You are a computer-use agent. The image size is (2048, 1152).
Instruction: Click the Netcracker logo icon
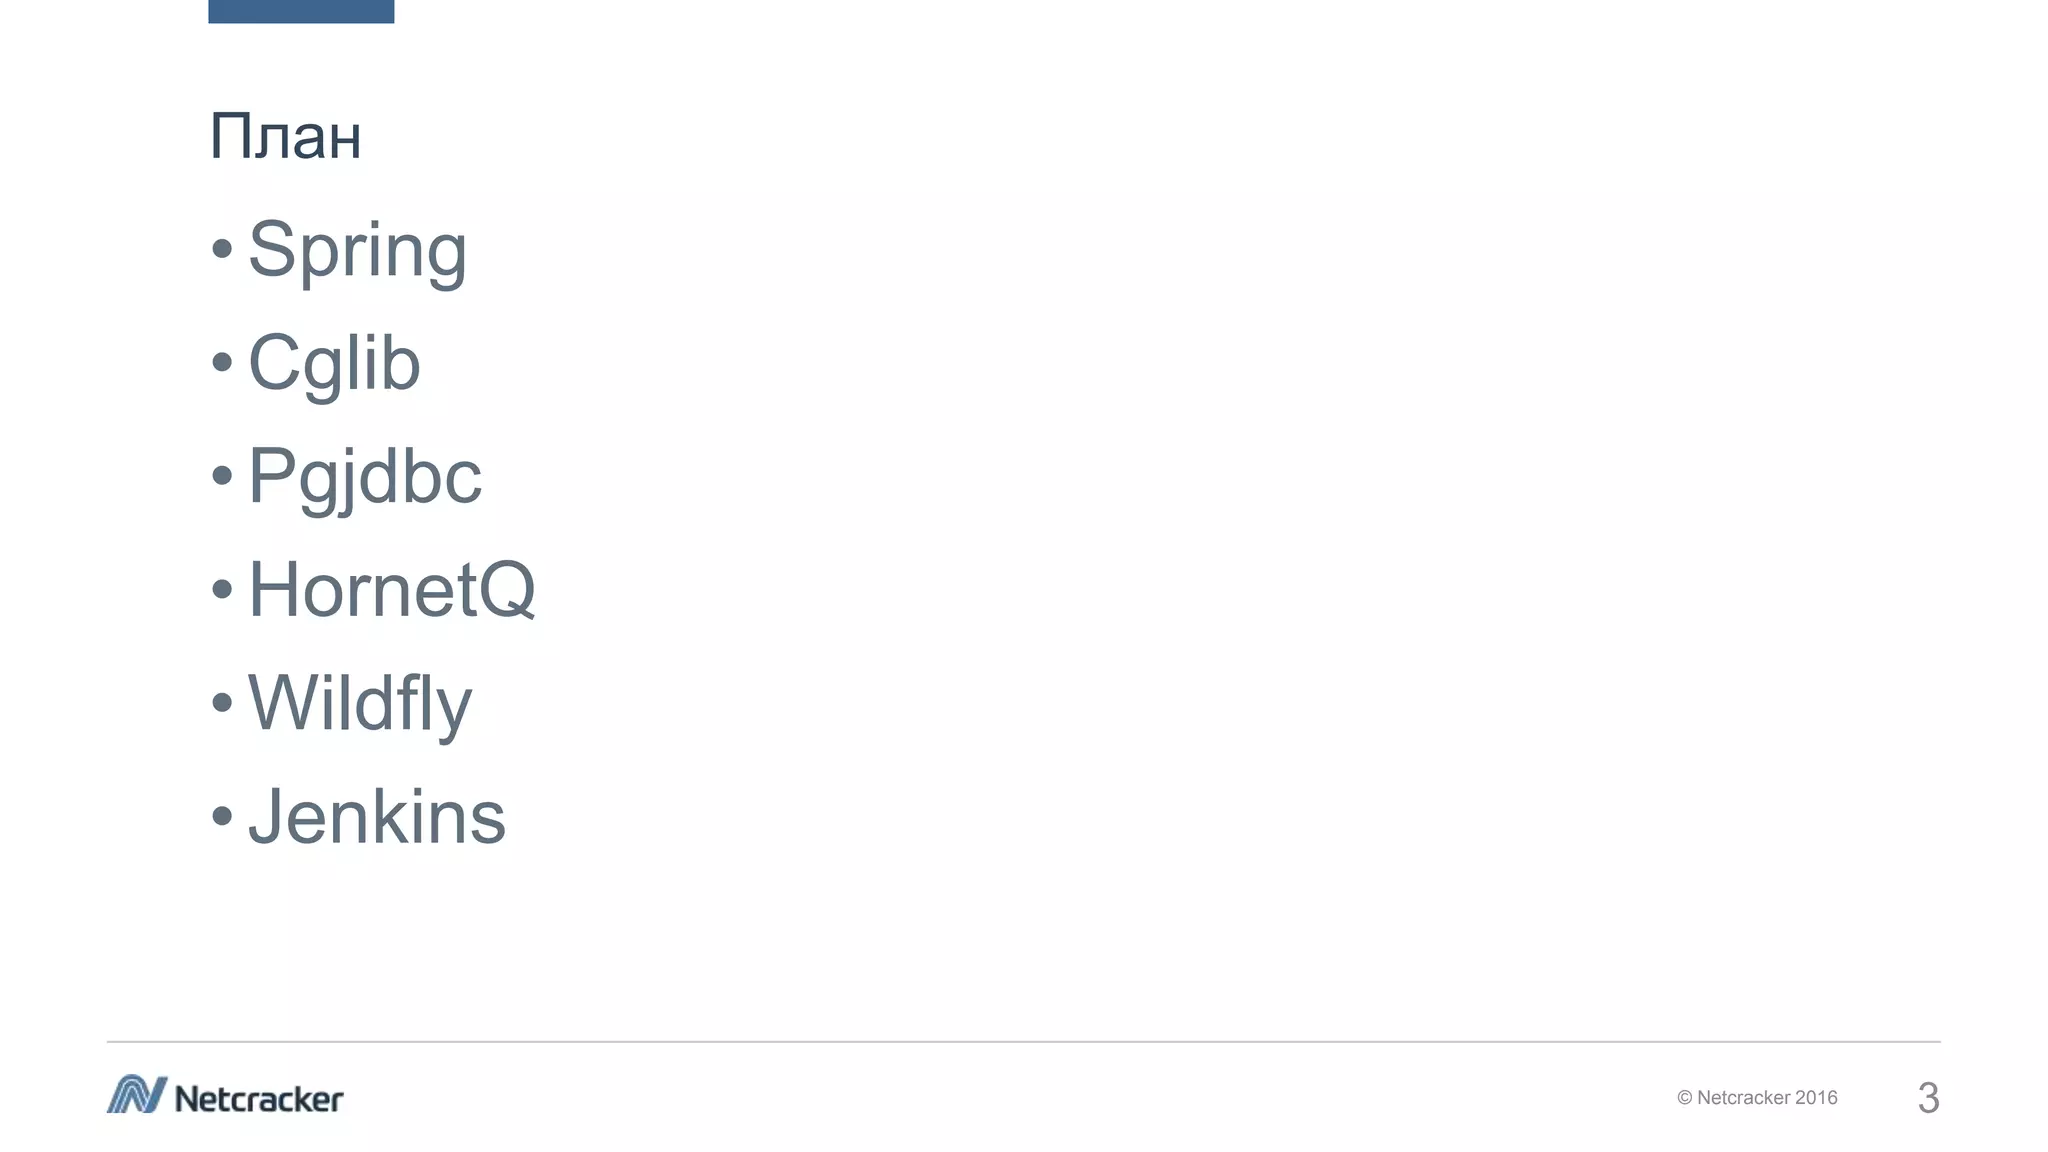(x=136, y=1094)
